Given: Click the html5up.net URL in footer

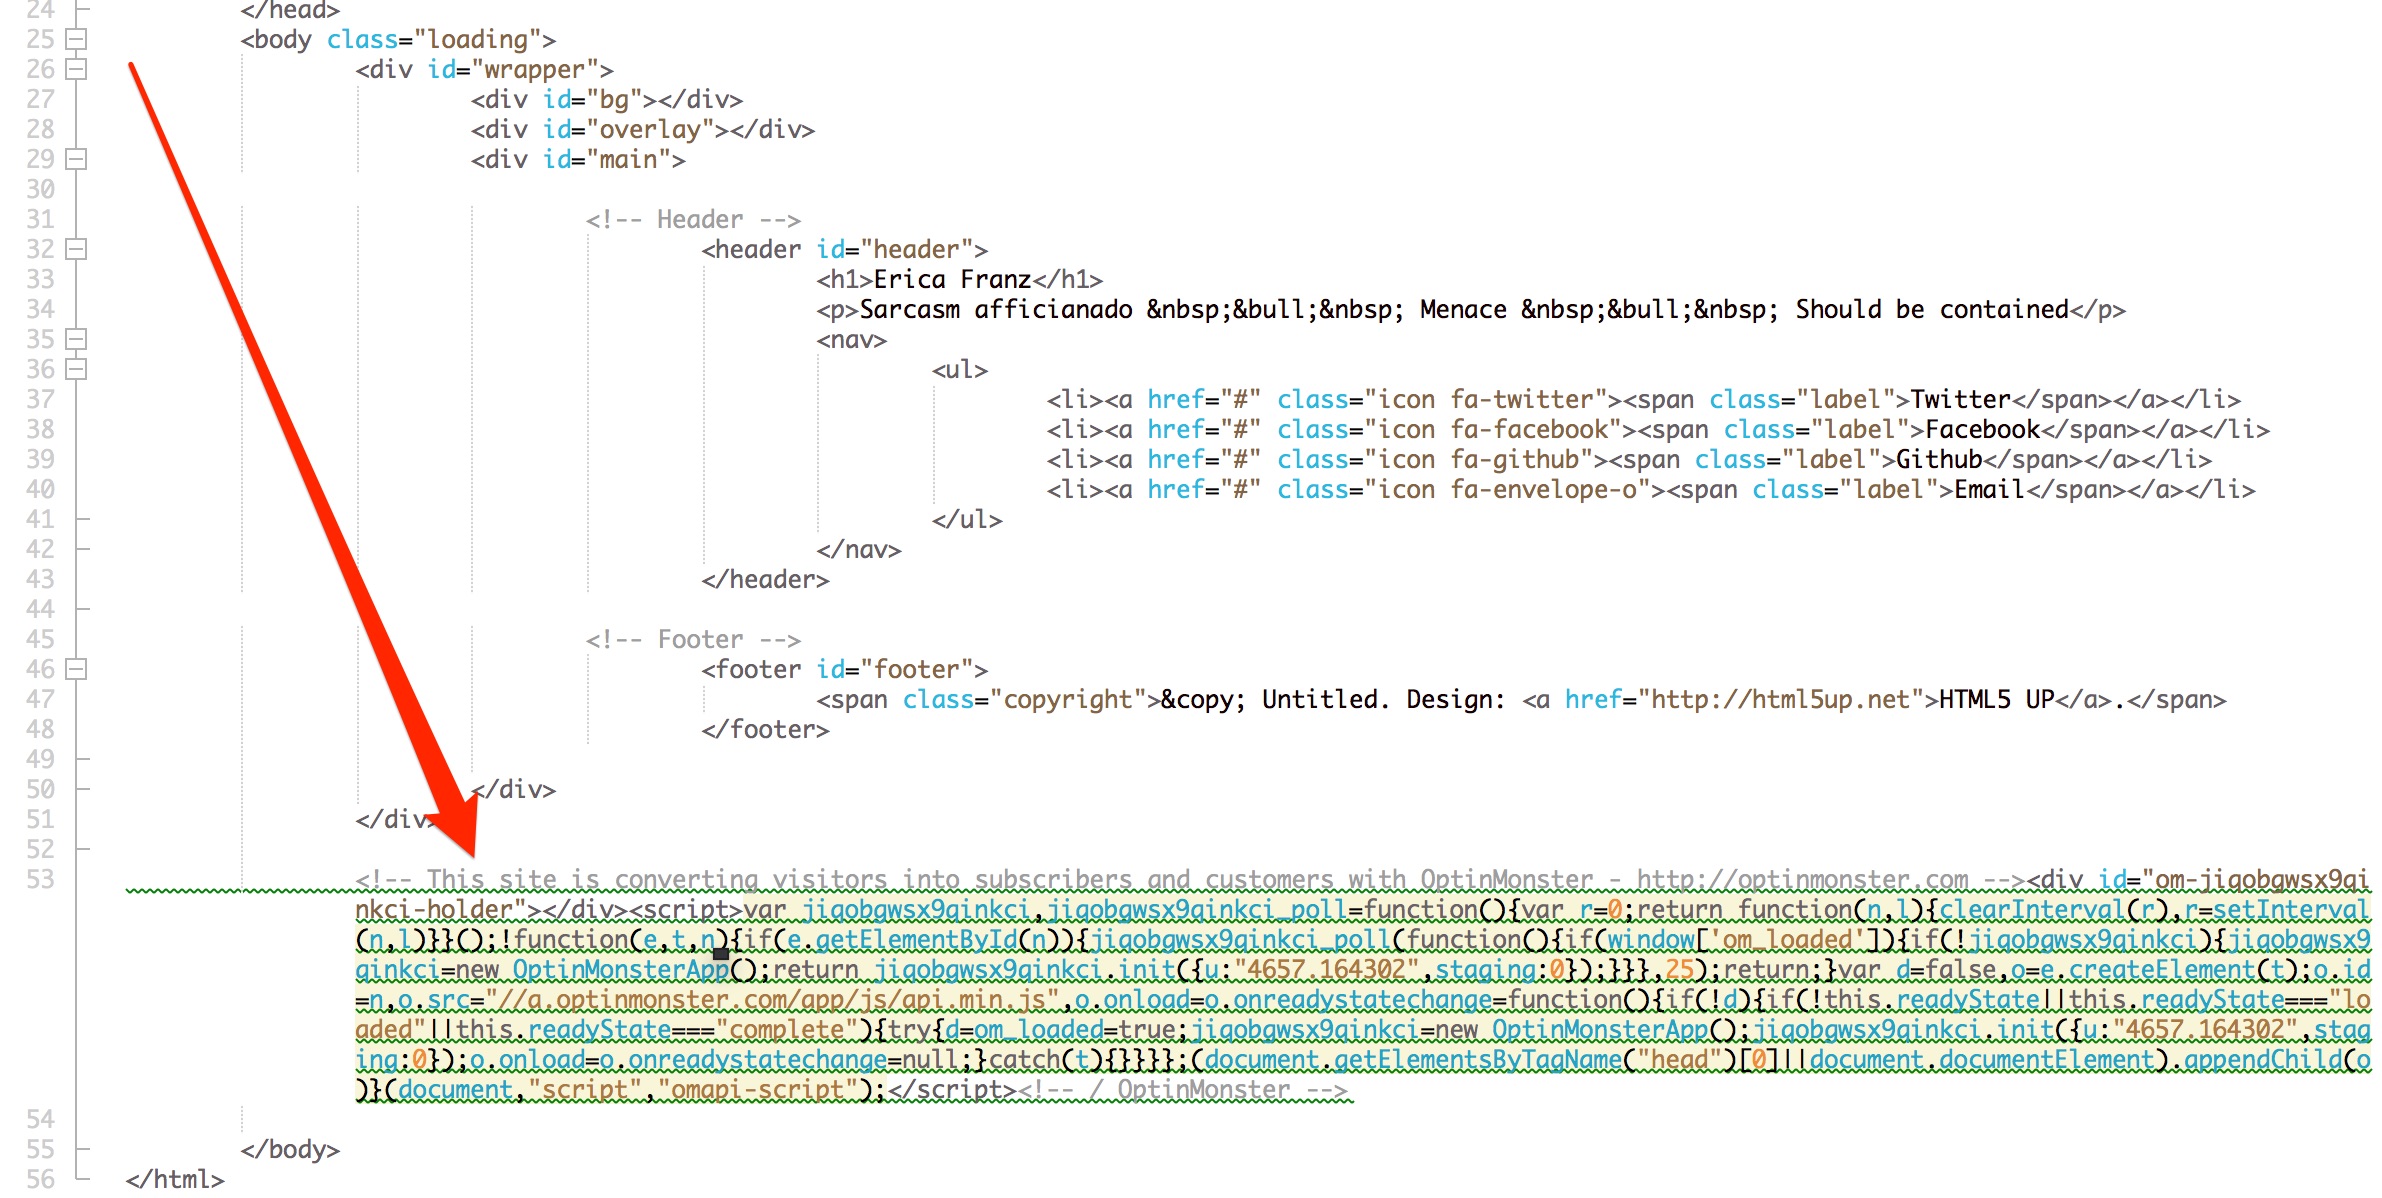Looking at the screenshot, I should (1780, 699).
